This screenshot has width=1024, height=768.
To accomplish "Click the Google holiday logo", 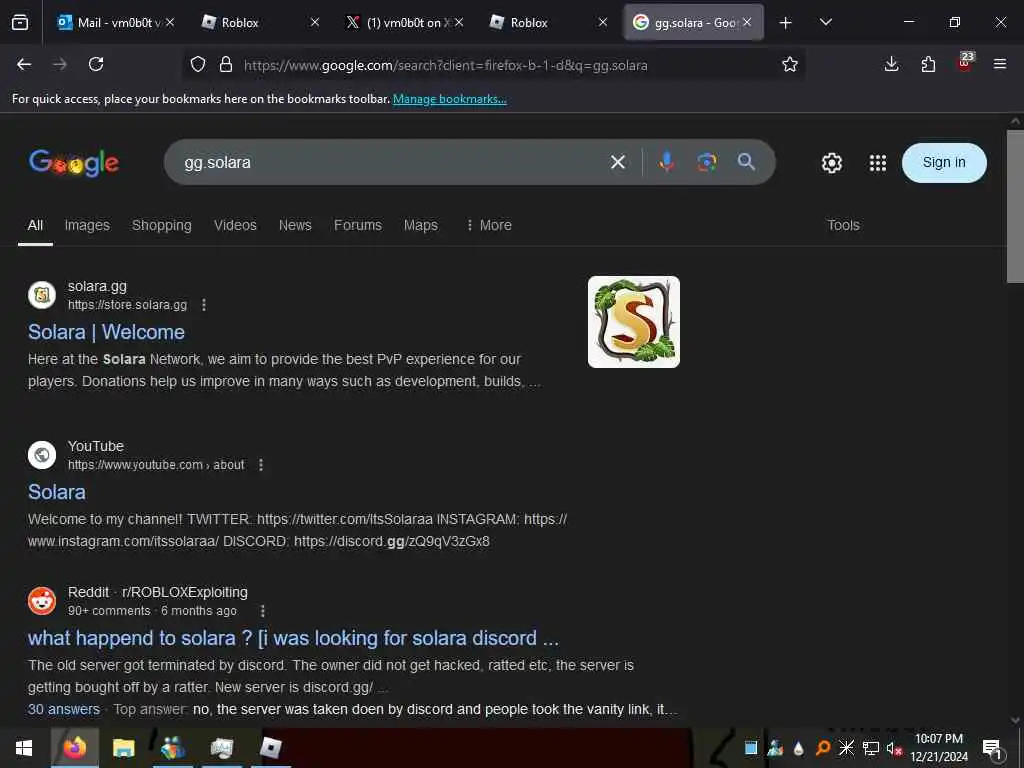I will tap(74, 163).
